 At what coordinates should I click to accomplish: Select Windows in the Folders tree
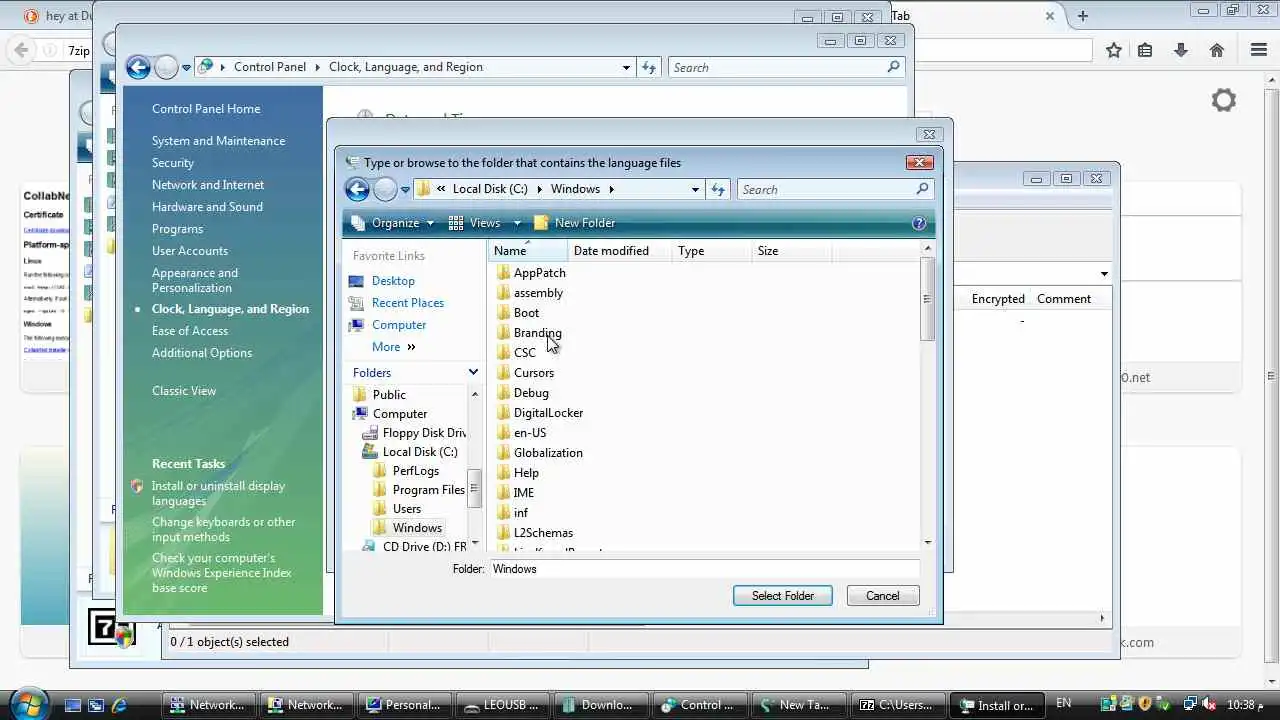click(417, 528)
